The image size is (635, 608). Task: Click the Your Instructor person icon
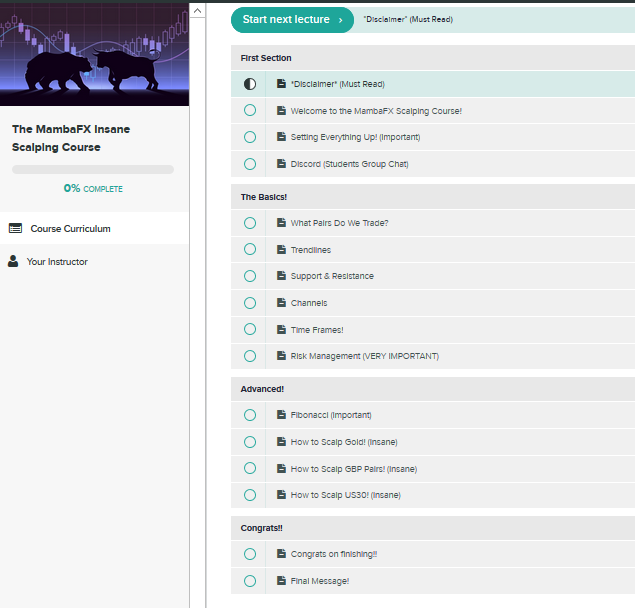[13, 262]
